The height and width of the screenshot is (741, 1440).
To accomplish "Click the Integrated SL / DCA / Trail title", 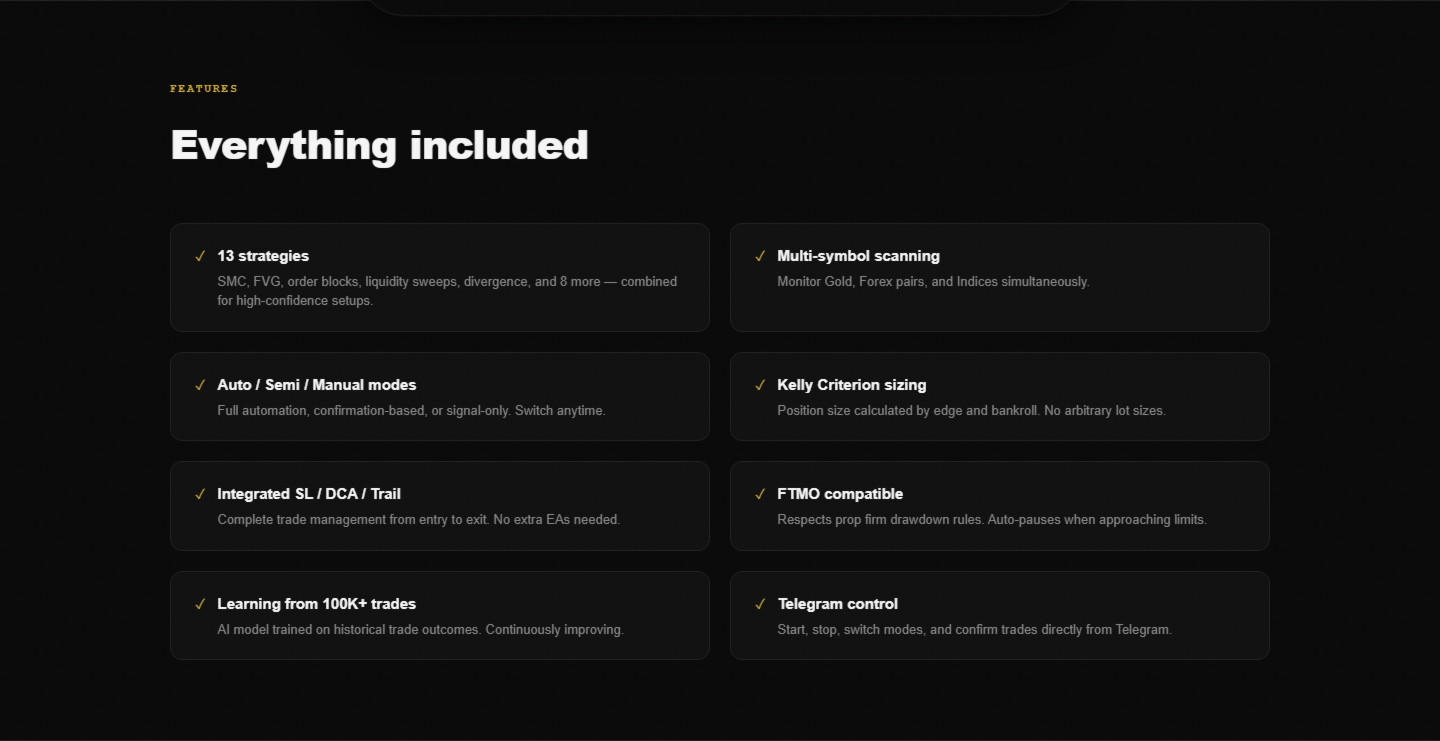I will point(308,494).
